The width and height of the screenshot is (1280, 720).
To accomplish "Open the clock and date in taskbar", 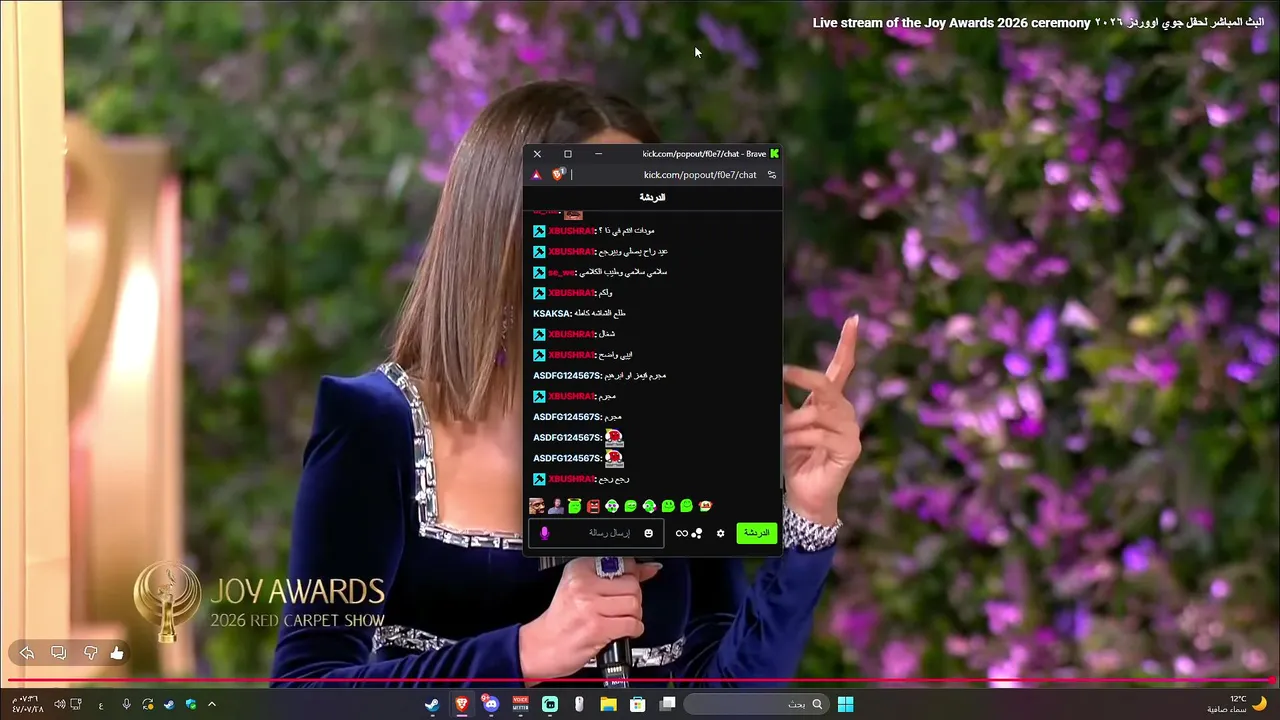I will tap(26, 704).
